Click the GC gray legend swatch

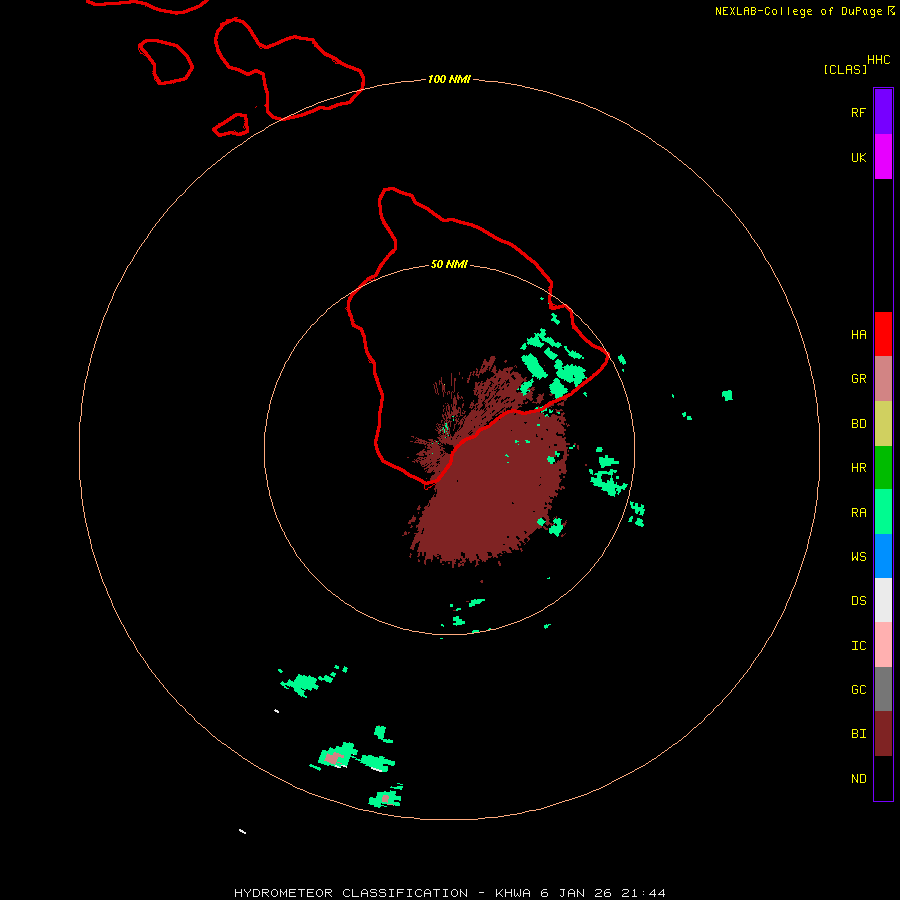883,689
